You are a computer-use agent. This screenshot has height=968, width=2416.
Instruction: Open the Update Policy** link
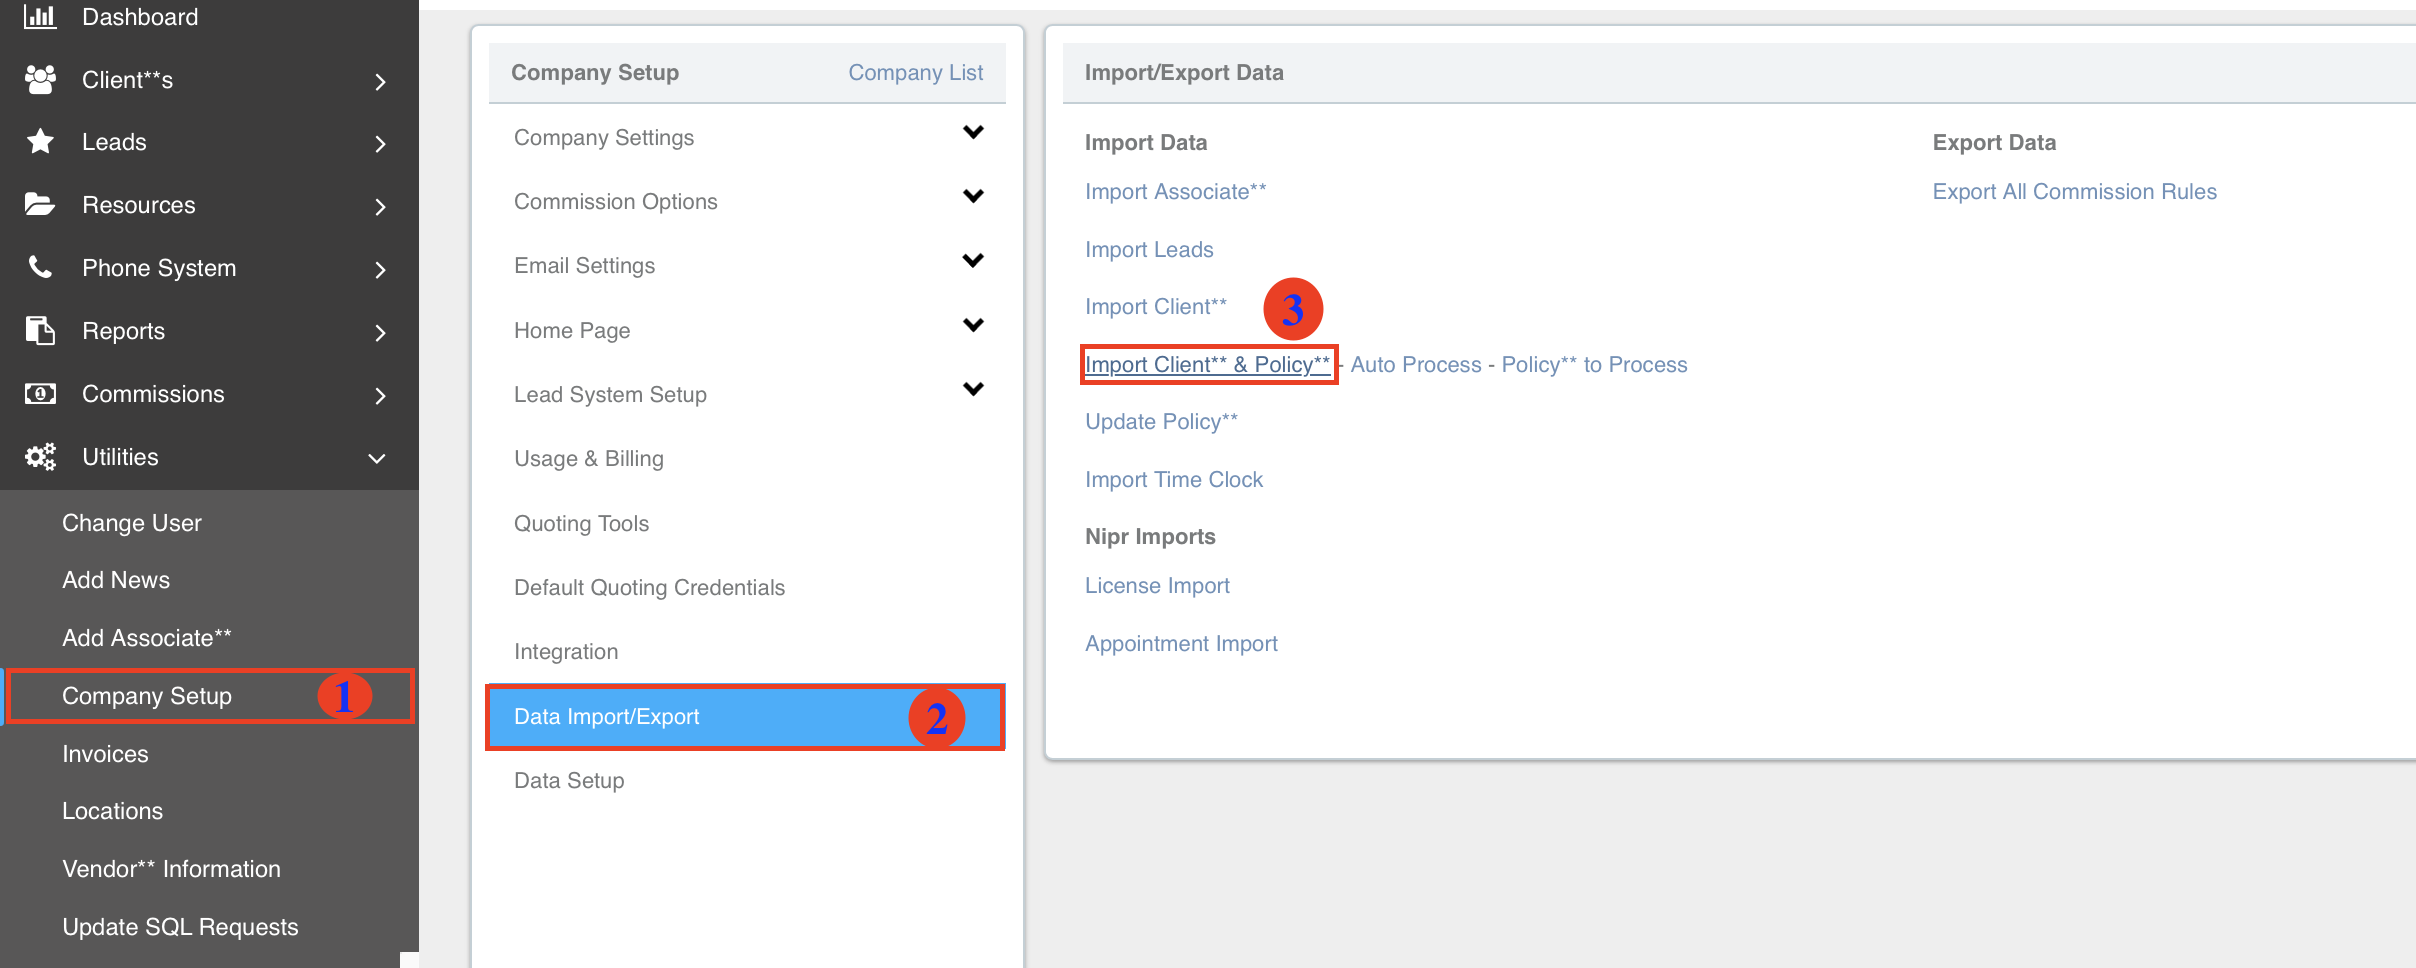point(1161,422)
